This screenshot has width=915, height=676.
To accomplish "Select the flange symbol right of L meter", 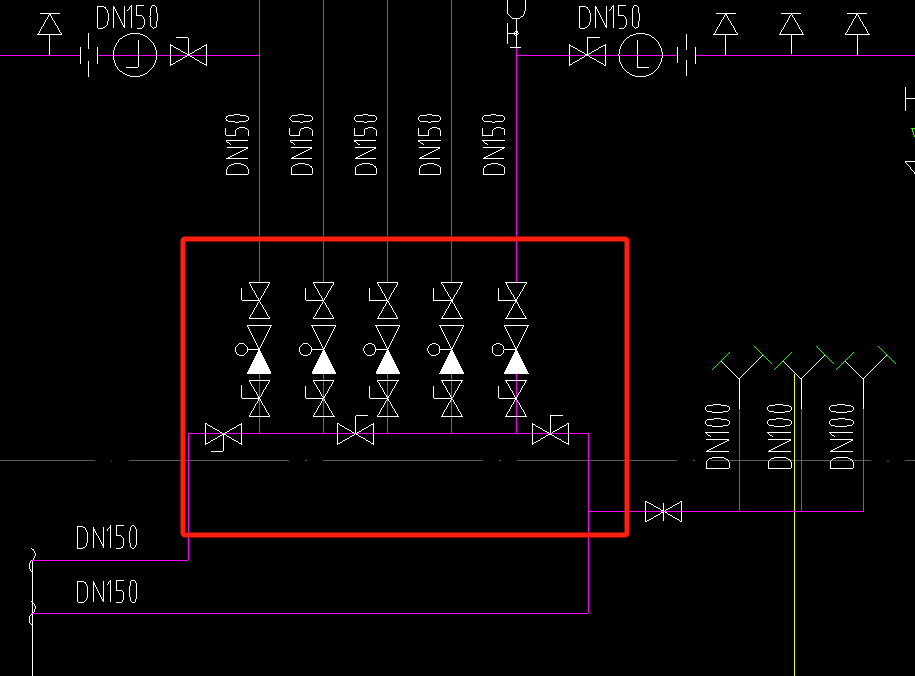I will [x=687, y=55].
